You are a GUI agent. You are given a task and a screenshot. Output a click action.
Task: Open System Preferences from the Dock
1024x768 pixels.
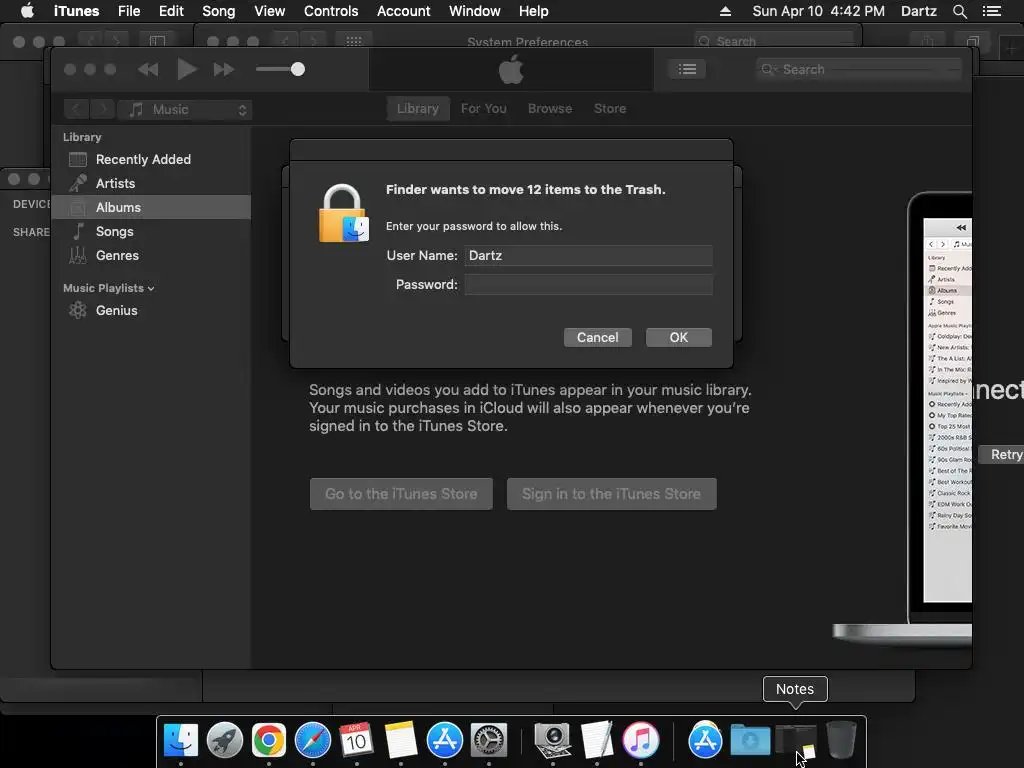tap(488, 740)
